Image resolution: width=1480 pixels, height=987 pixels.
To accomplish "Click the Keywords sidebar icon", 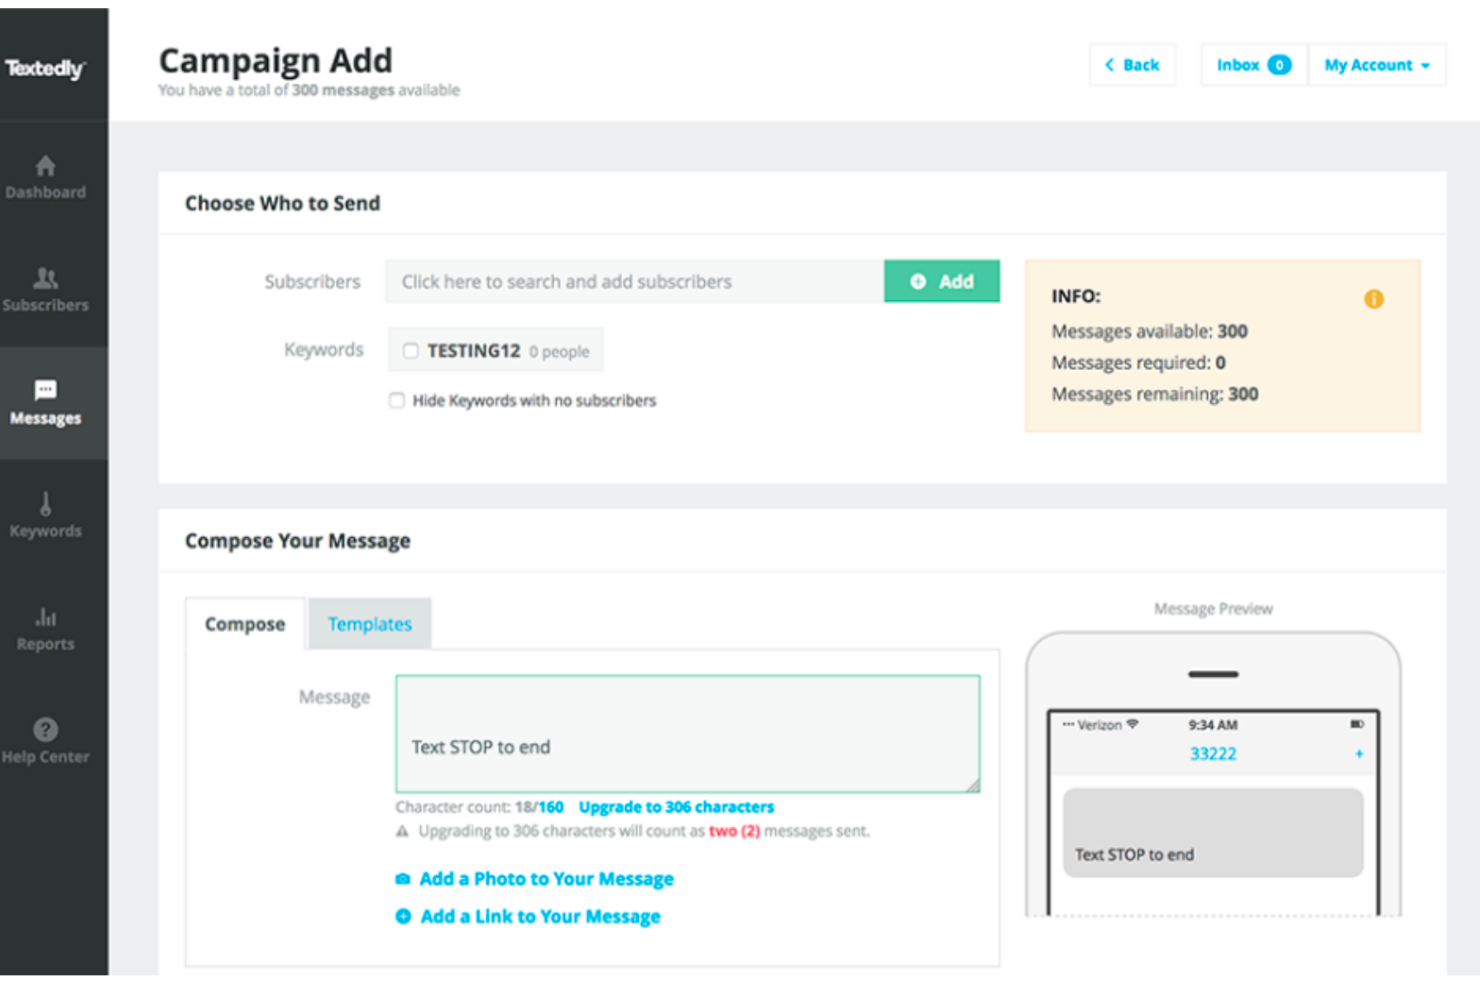I will 45,504.
